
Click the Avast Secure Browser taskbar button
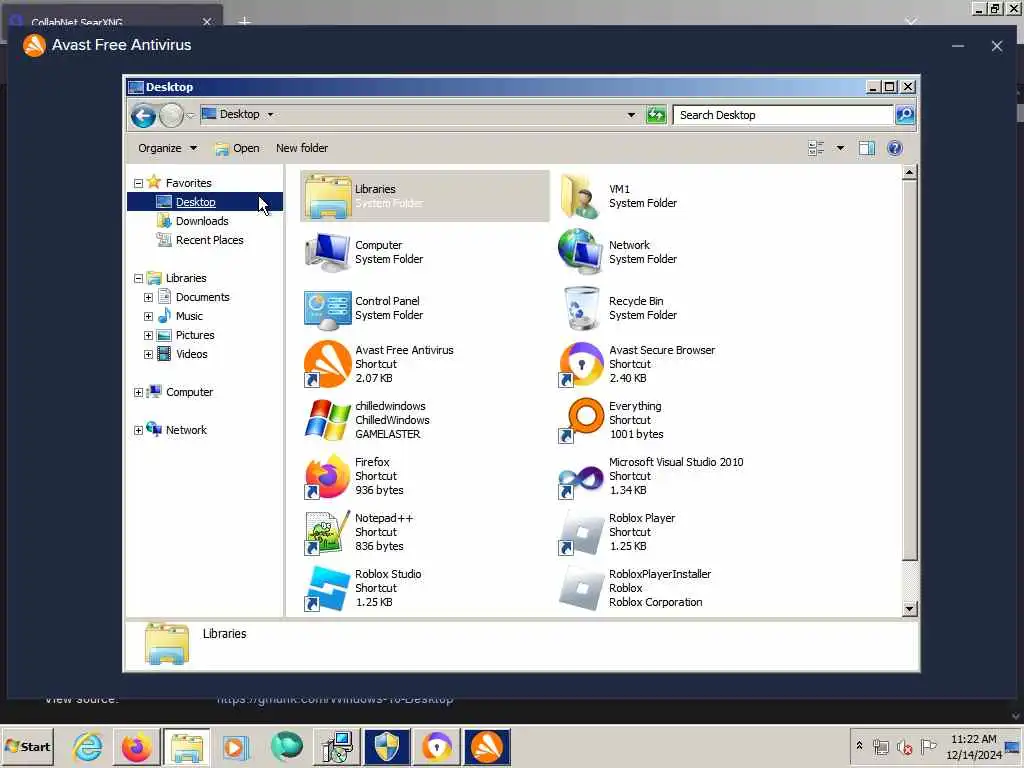point(437,746)
